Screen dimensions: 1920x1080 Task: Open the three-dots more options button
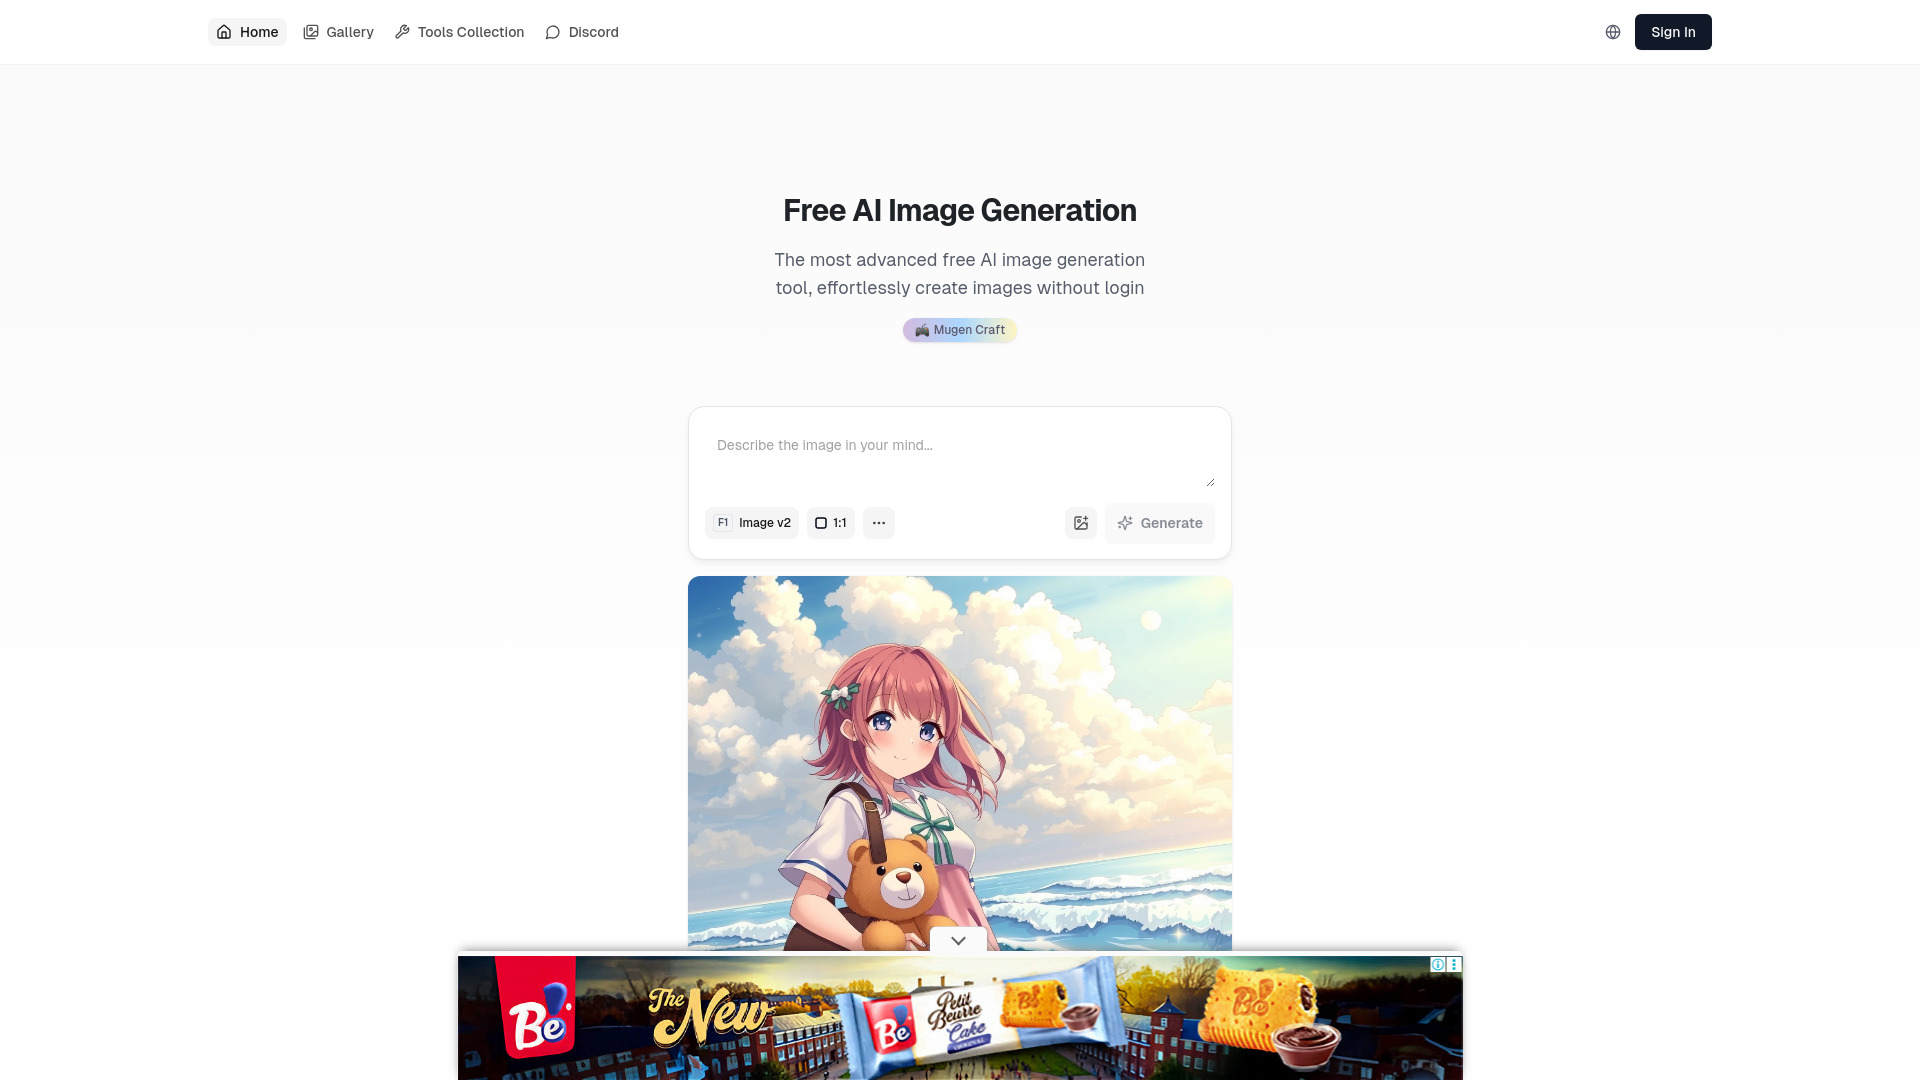879,523
